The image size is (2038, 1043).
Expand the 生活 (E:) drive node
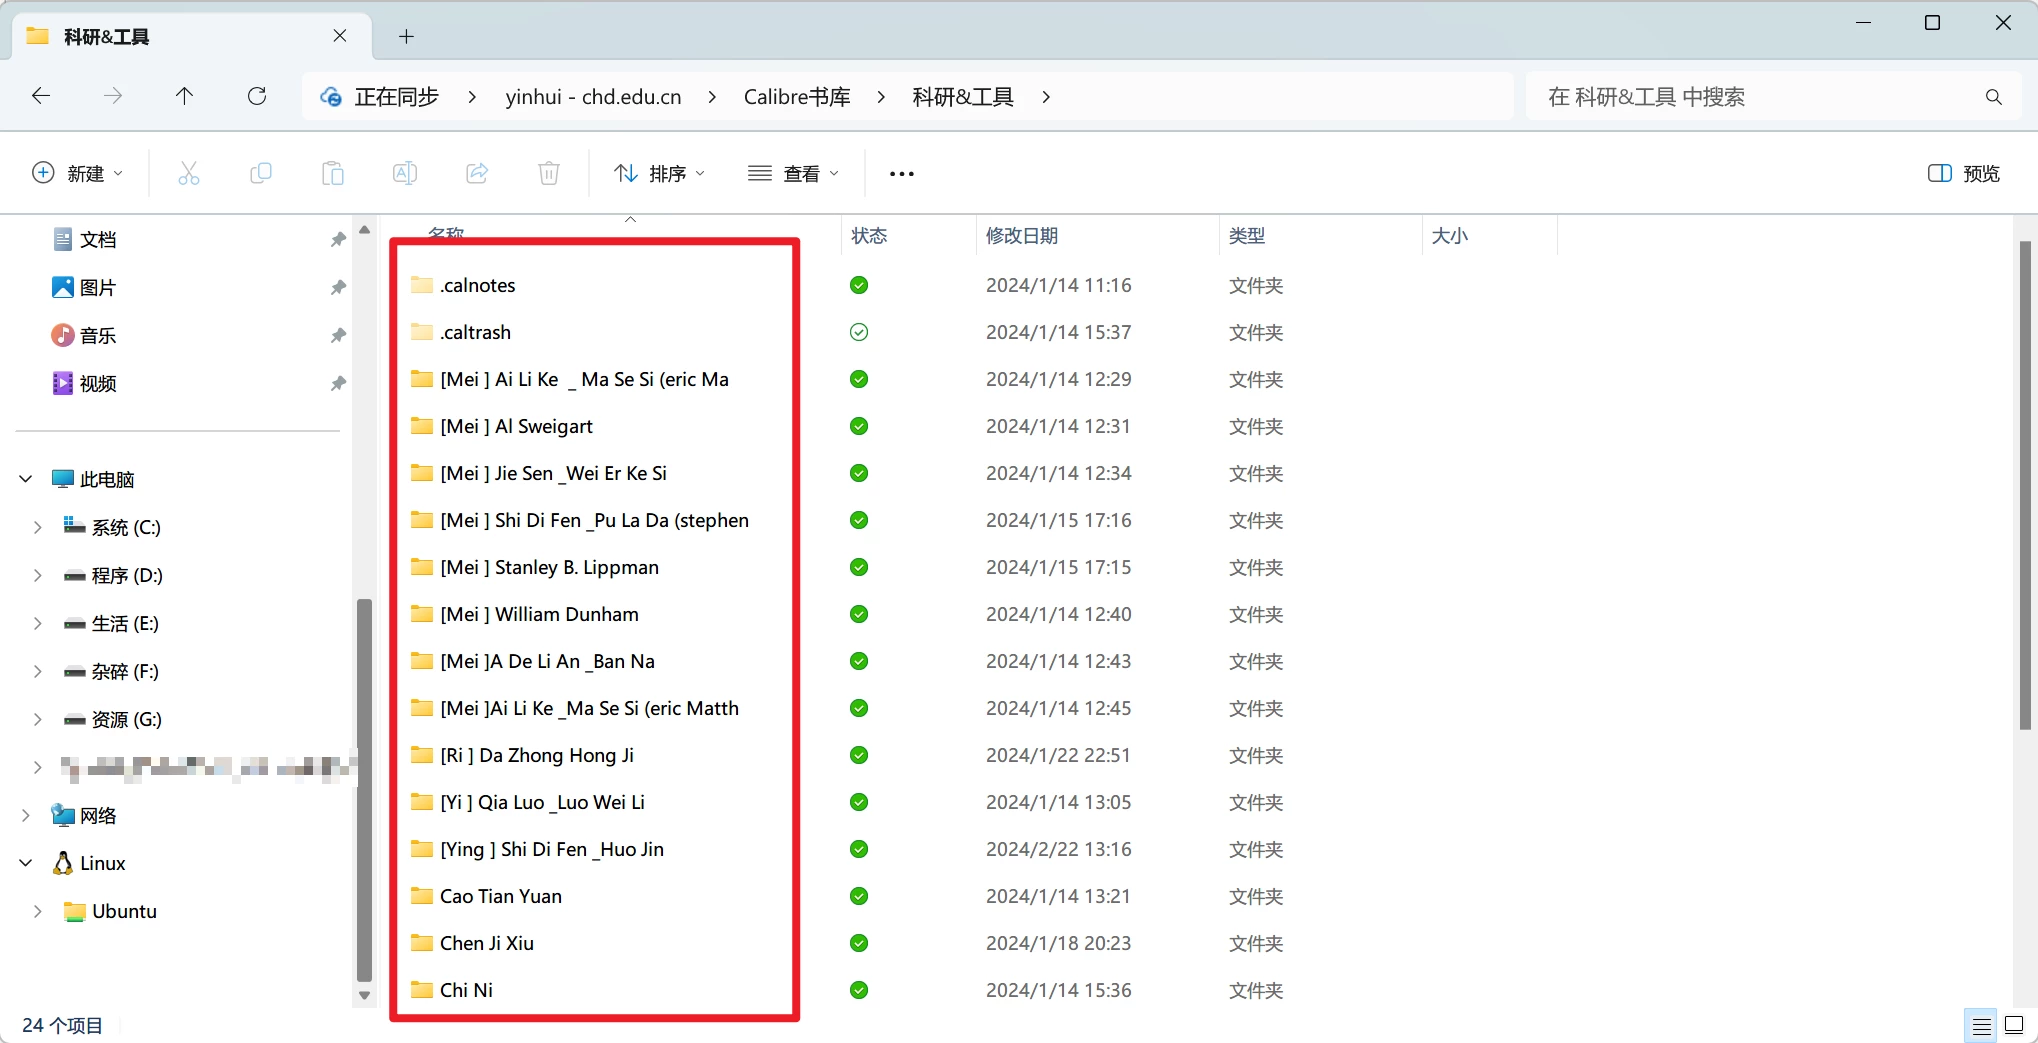pyautogui.click(x=38, y=624)
